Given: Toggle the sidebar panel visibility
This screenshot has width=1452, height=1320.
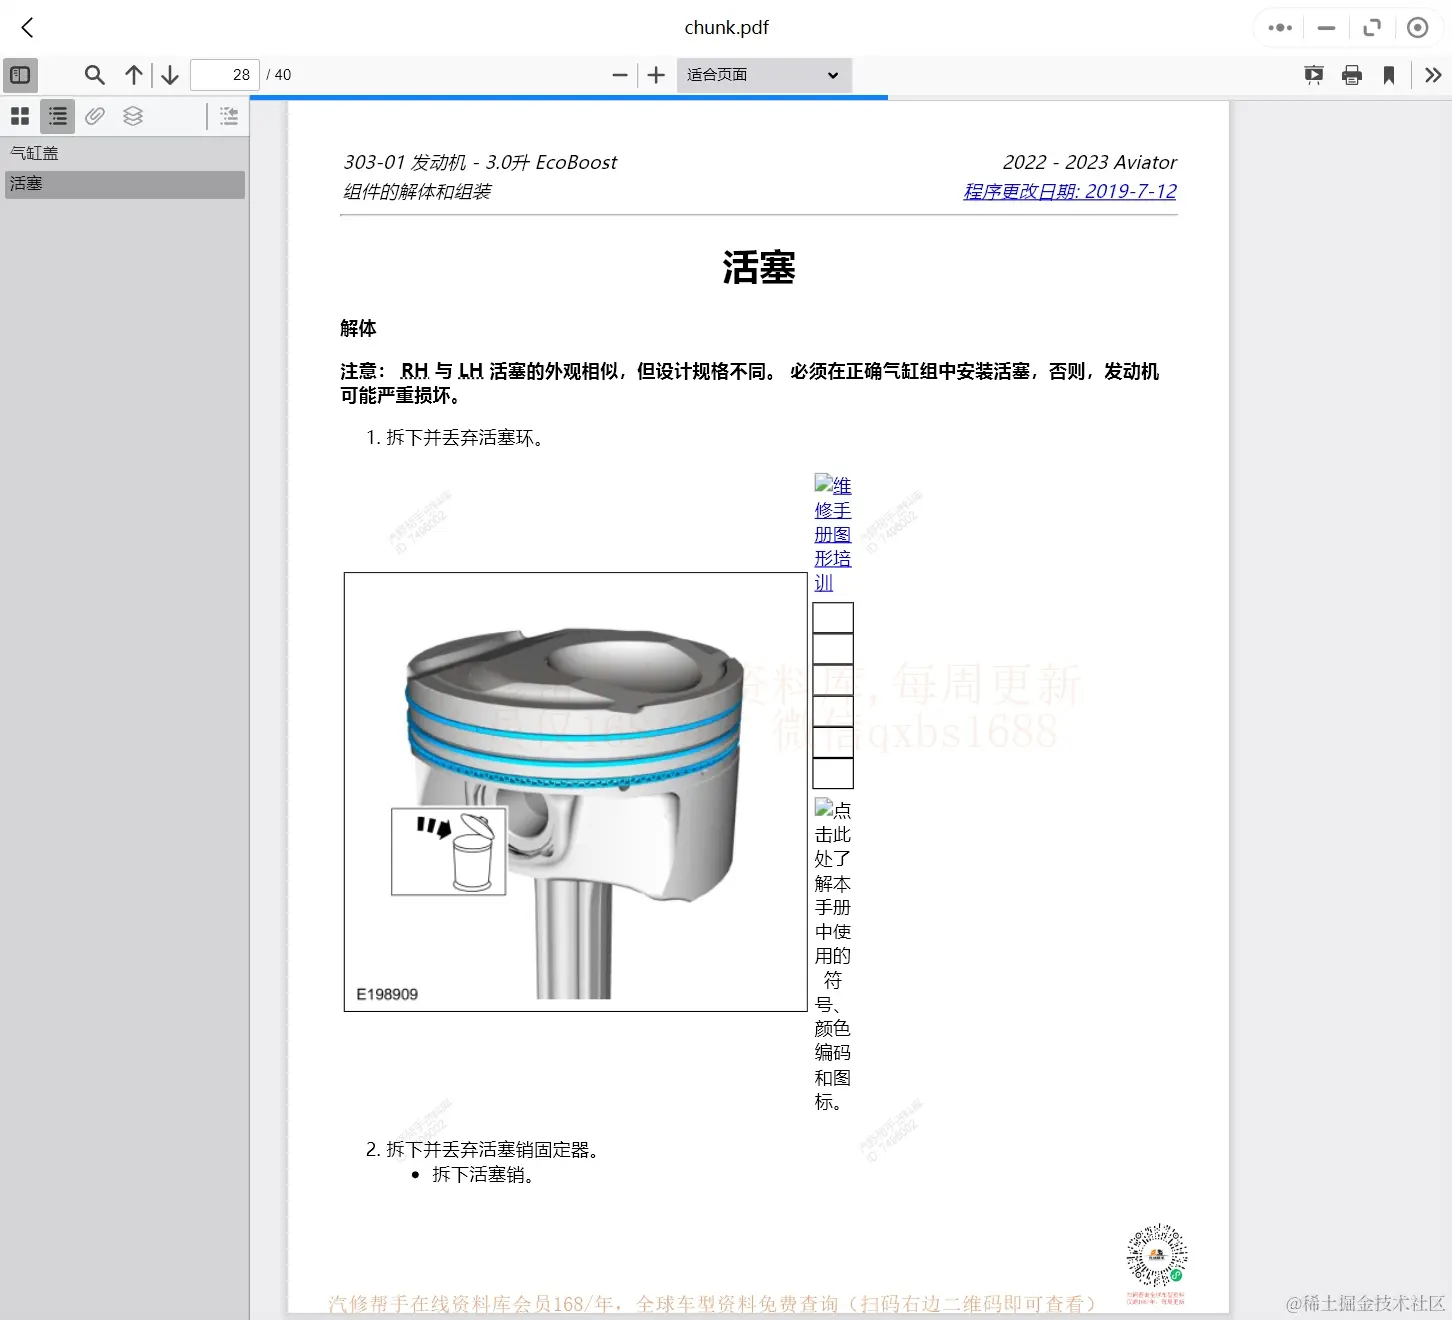Looking at the screenshot, I should (20, 74).
